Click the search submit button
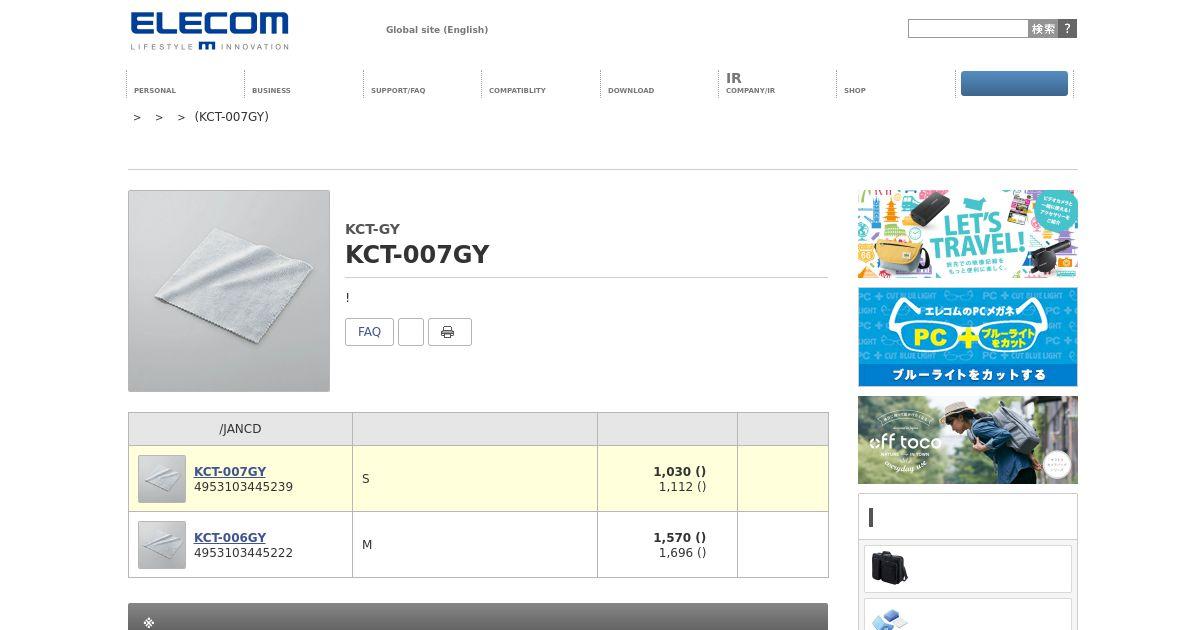This screenshot has width=1200, height=630. point(1043,29)
